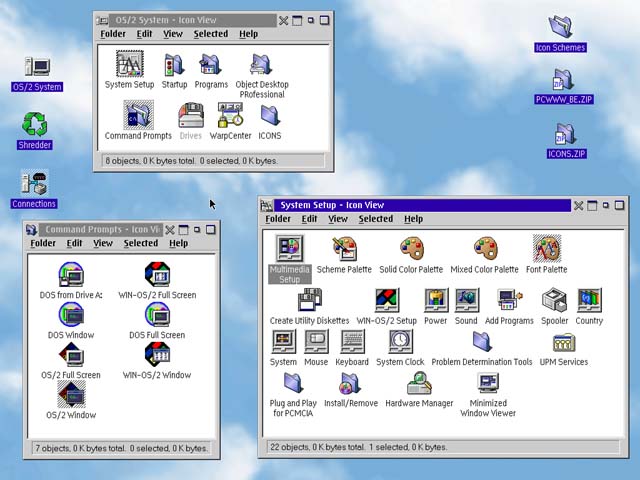This screenshot has width=640, height=480.
Task: Select Object Desktop Professional folder icon
Action: [261, 65]
